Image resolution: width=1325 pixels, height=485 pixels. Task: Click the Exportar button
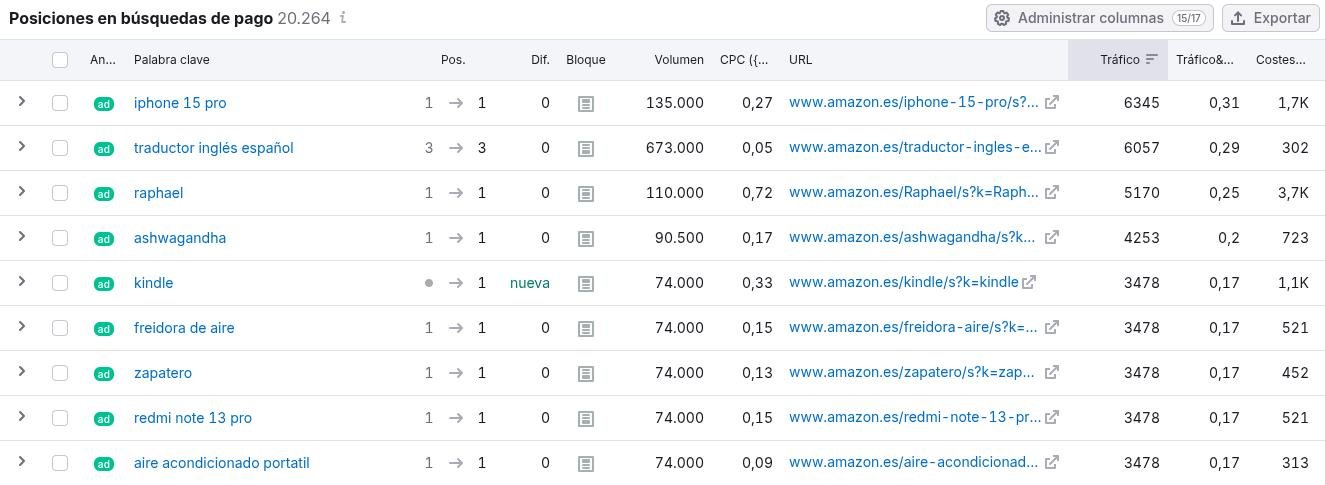tap(1271, 18)
